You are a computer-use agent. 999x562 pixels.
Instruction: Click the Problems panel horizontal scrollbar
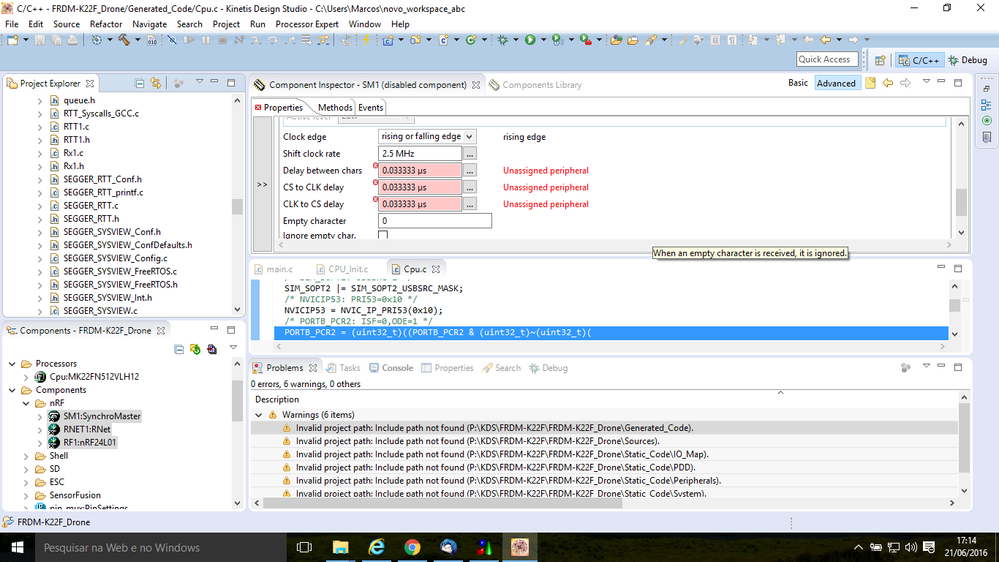point(443,503)
